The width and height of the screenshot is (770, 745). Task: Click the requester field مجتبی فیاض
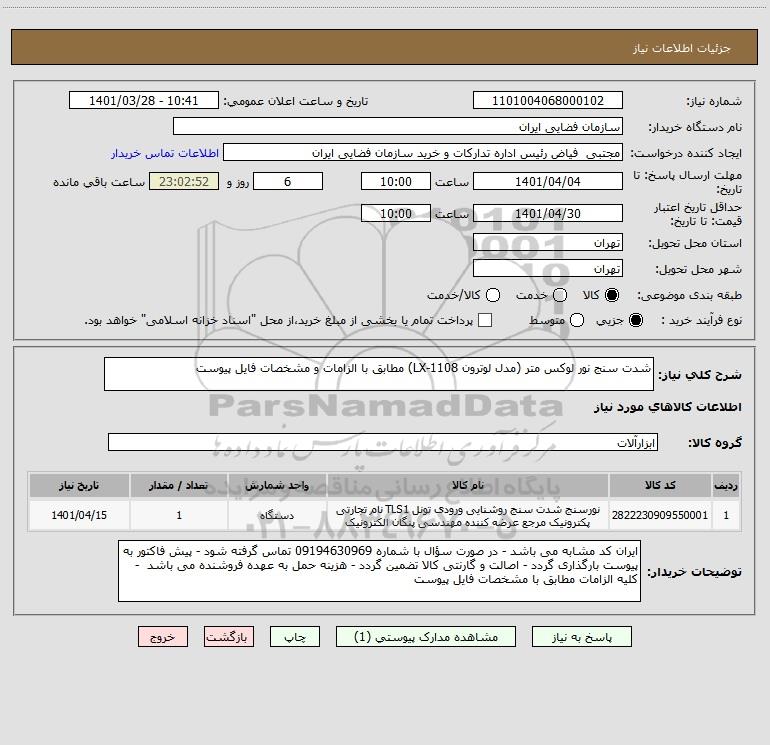pos(423,153)
